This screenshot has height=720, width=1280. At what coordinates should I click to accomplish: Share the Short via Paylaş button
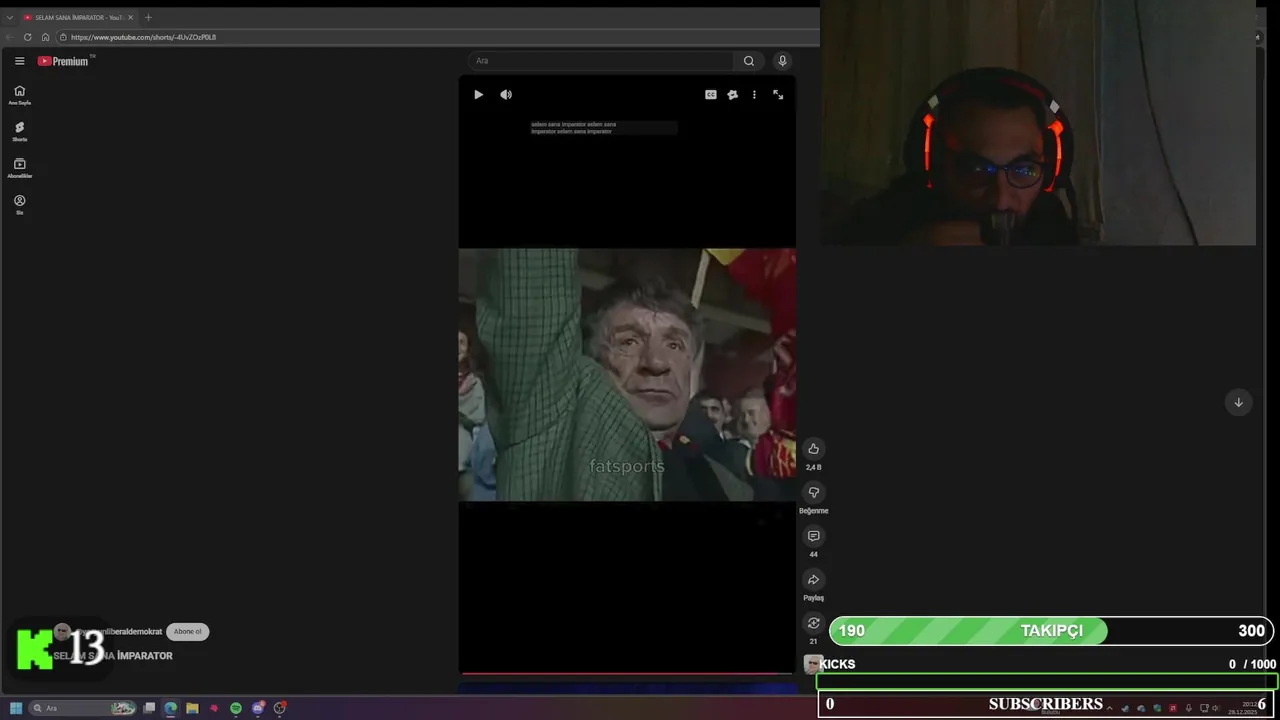pyautogui.click(x=813, y=580)
